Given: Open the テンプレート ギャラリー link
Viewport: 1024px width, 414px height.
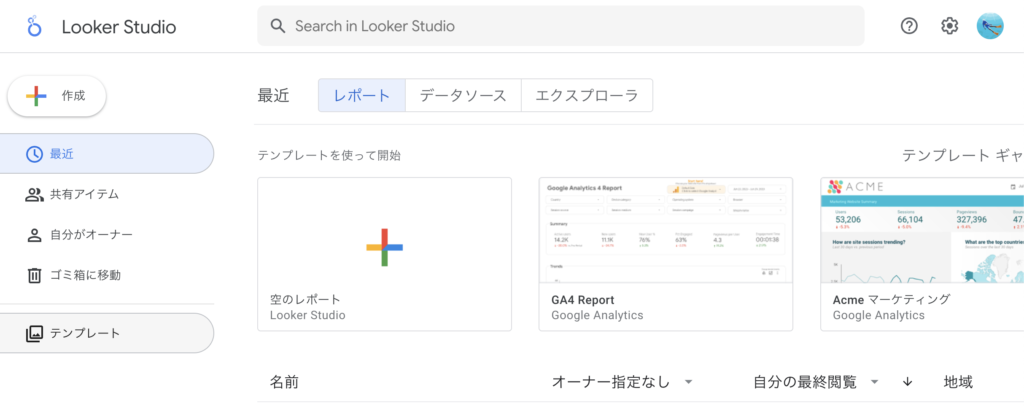Looking at the screenshot, I should coord(962,155).
